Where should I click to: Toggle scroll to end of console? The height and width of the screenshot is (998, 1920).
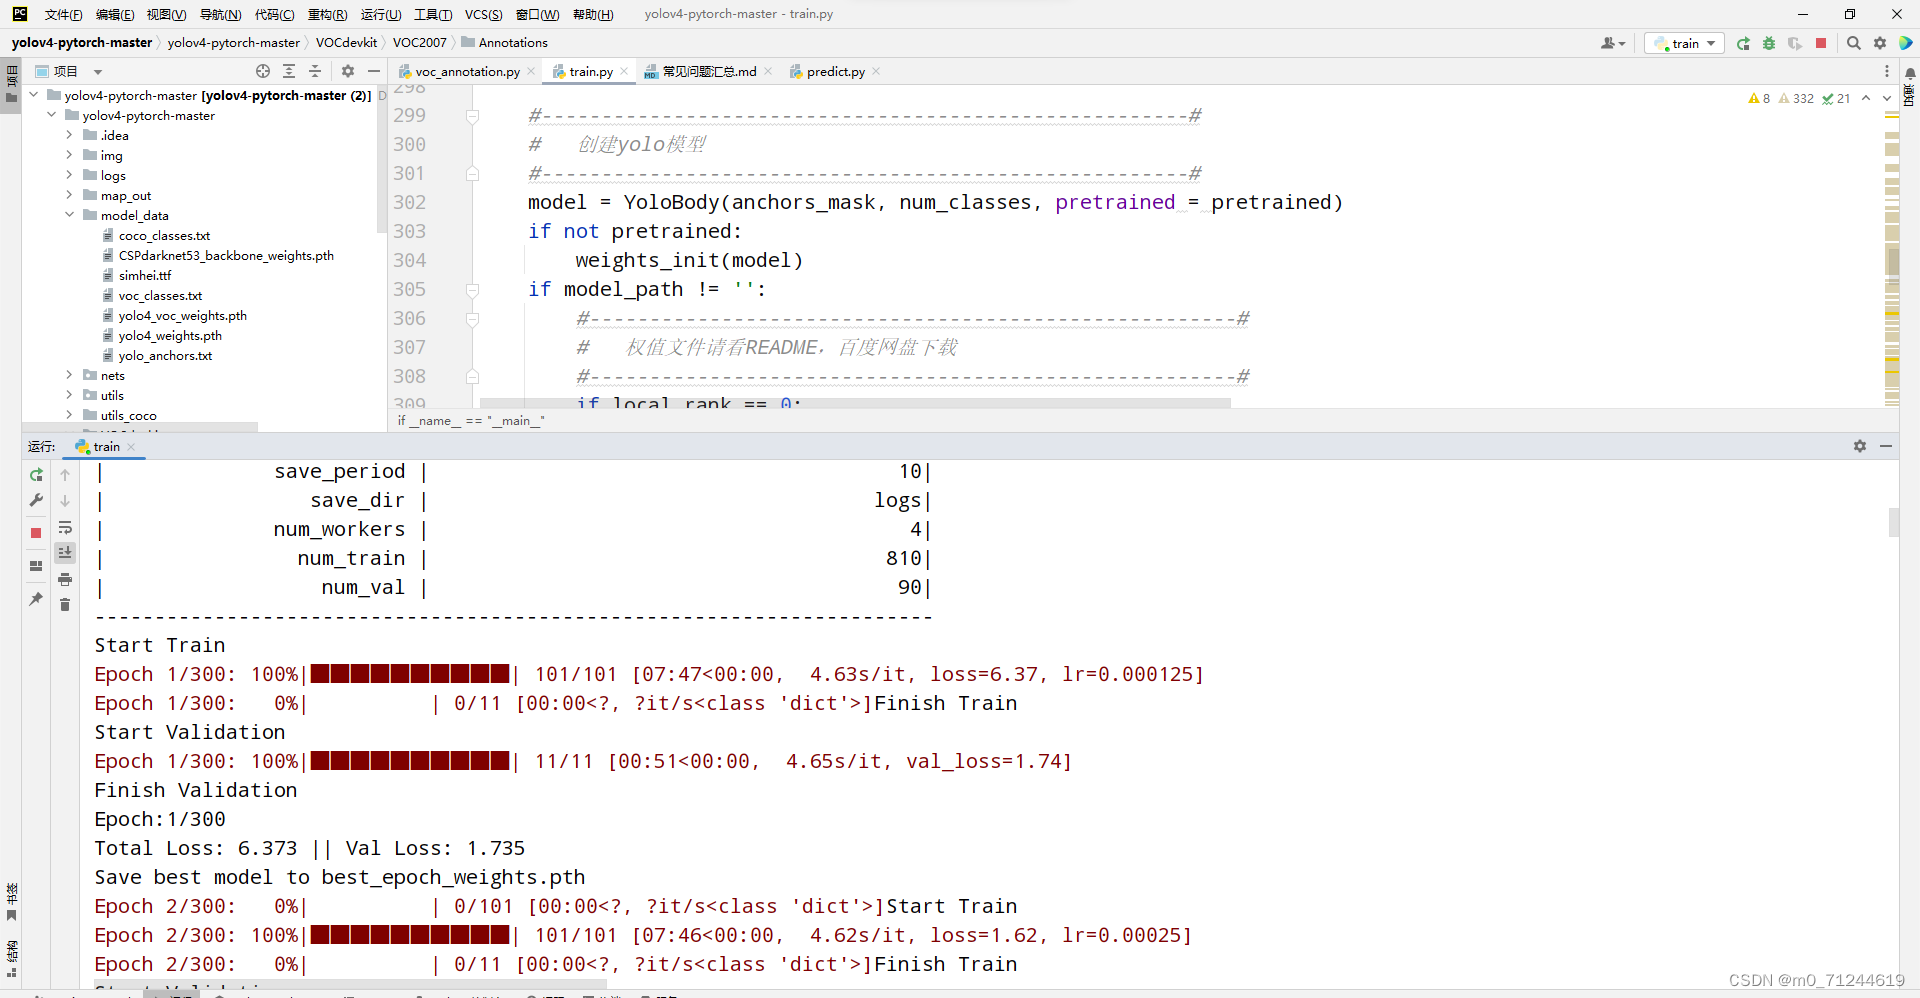65,553
